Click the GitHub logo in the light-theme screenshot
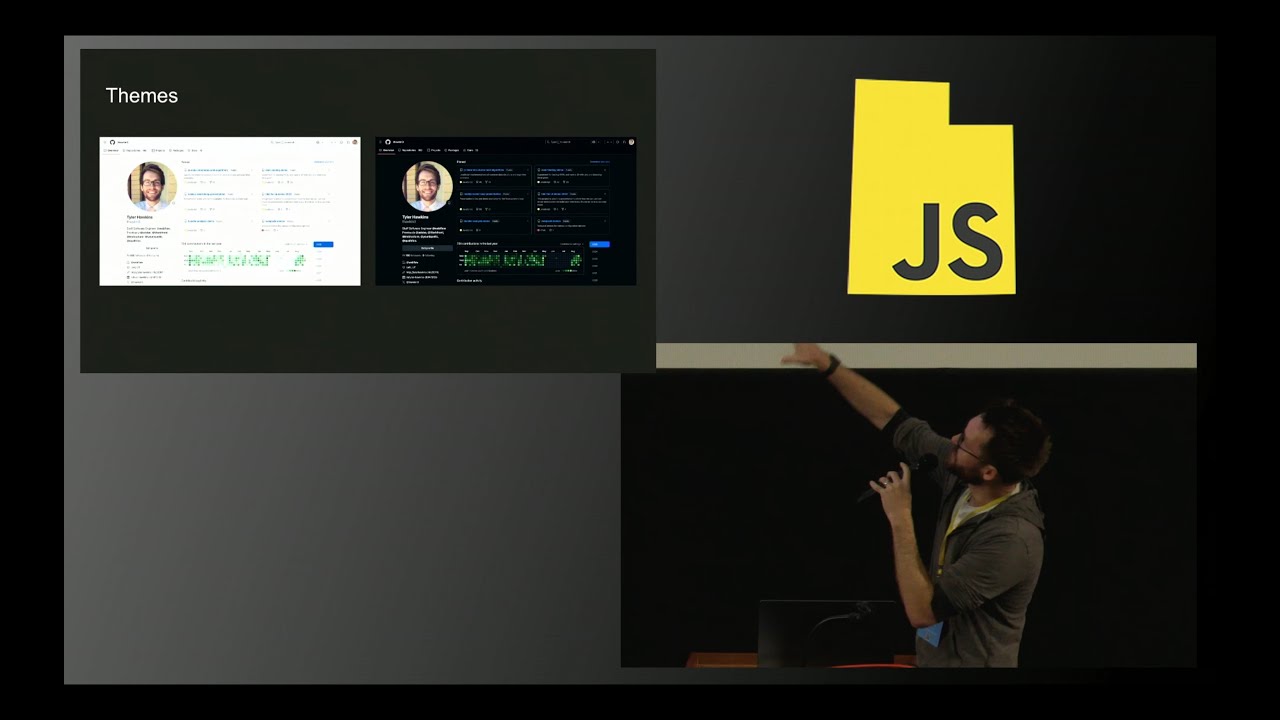This screenshot has width=1280, height=720. pyautogui.click(x=112, y=142)
